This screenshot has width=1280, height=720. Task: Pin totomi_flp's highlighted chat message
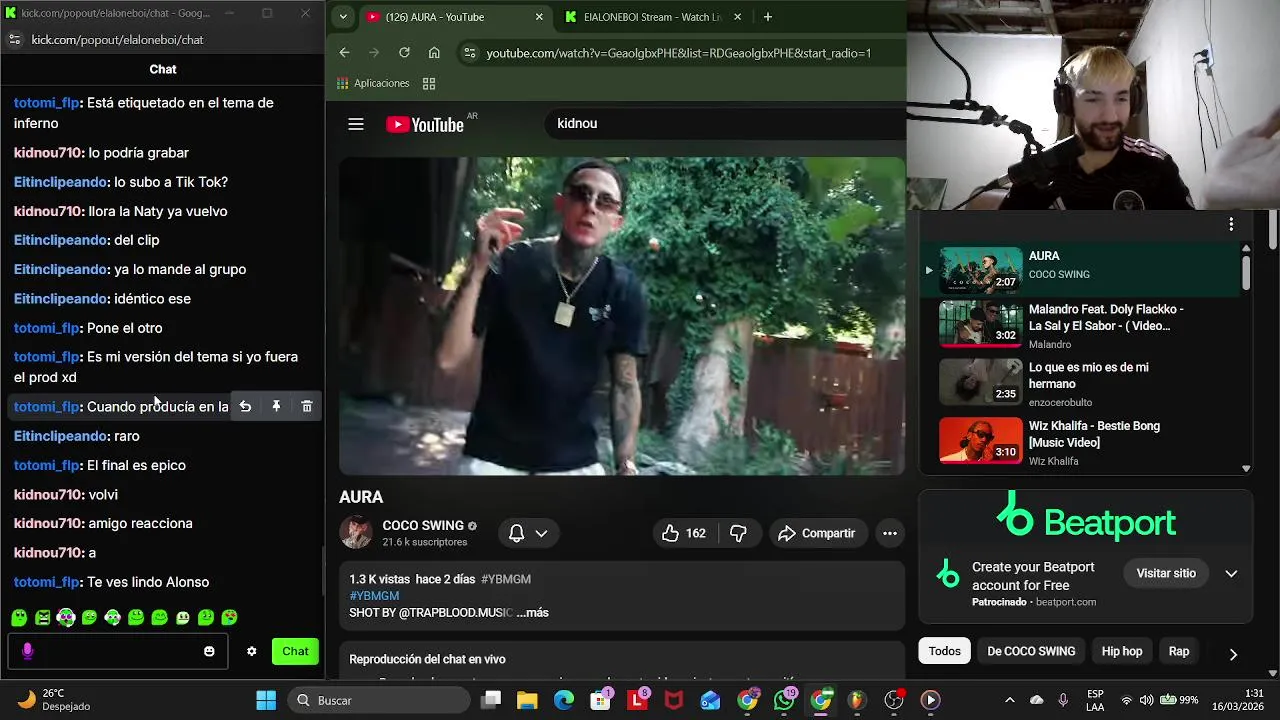(x=276, y=406)
